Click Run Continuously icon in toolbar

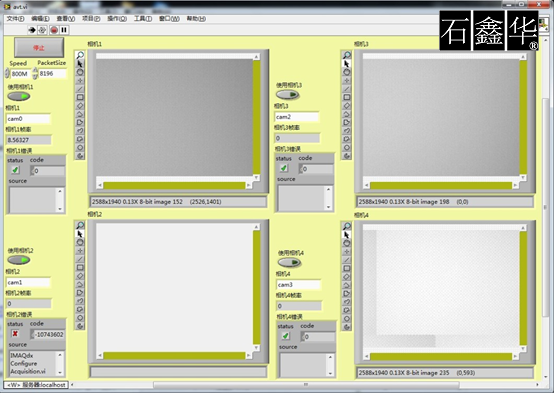(42, 30)
